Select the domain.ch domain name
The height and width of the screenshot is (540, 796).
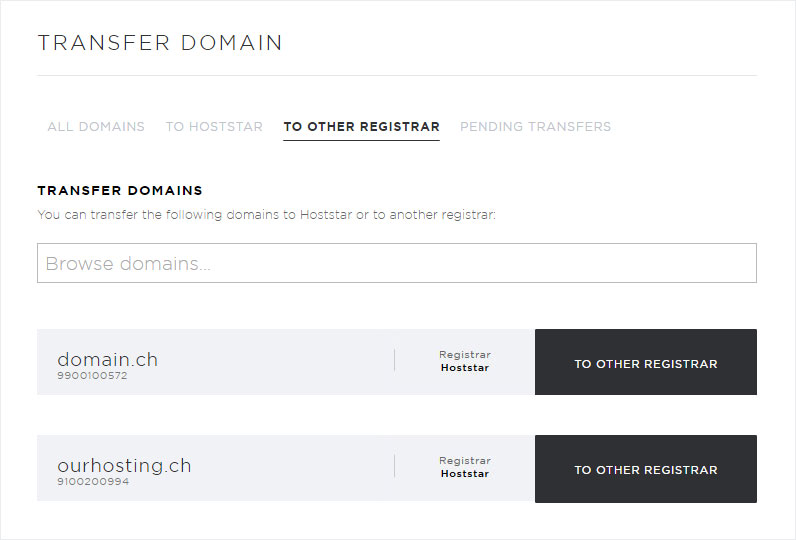point(108,359)
